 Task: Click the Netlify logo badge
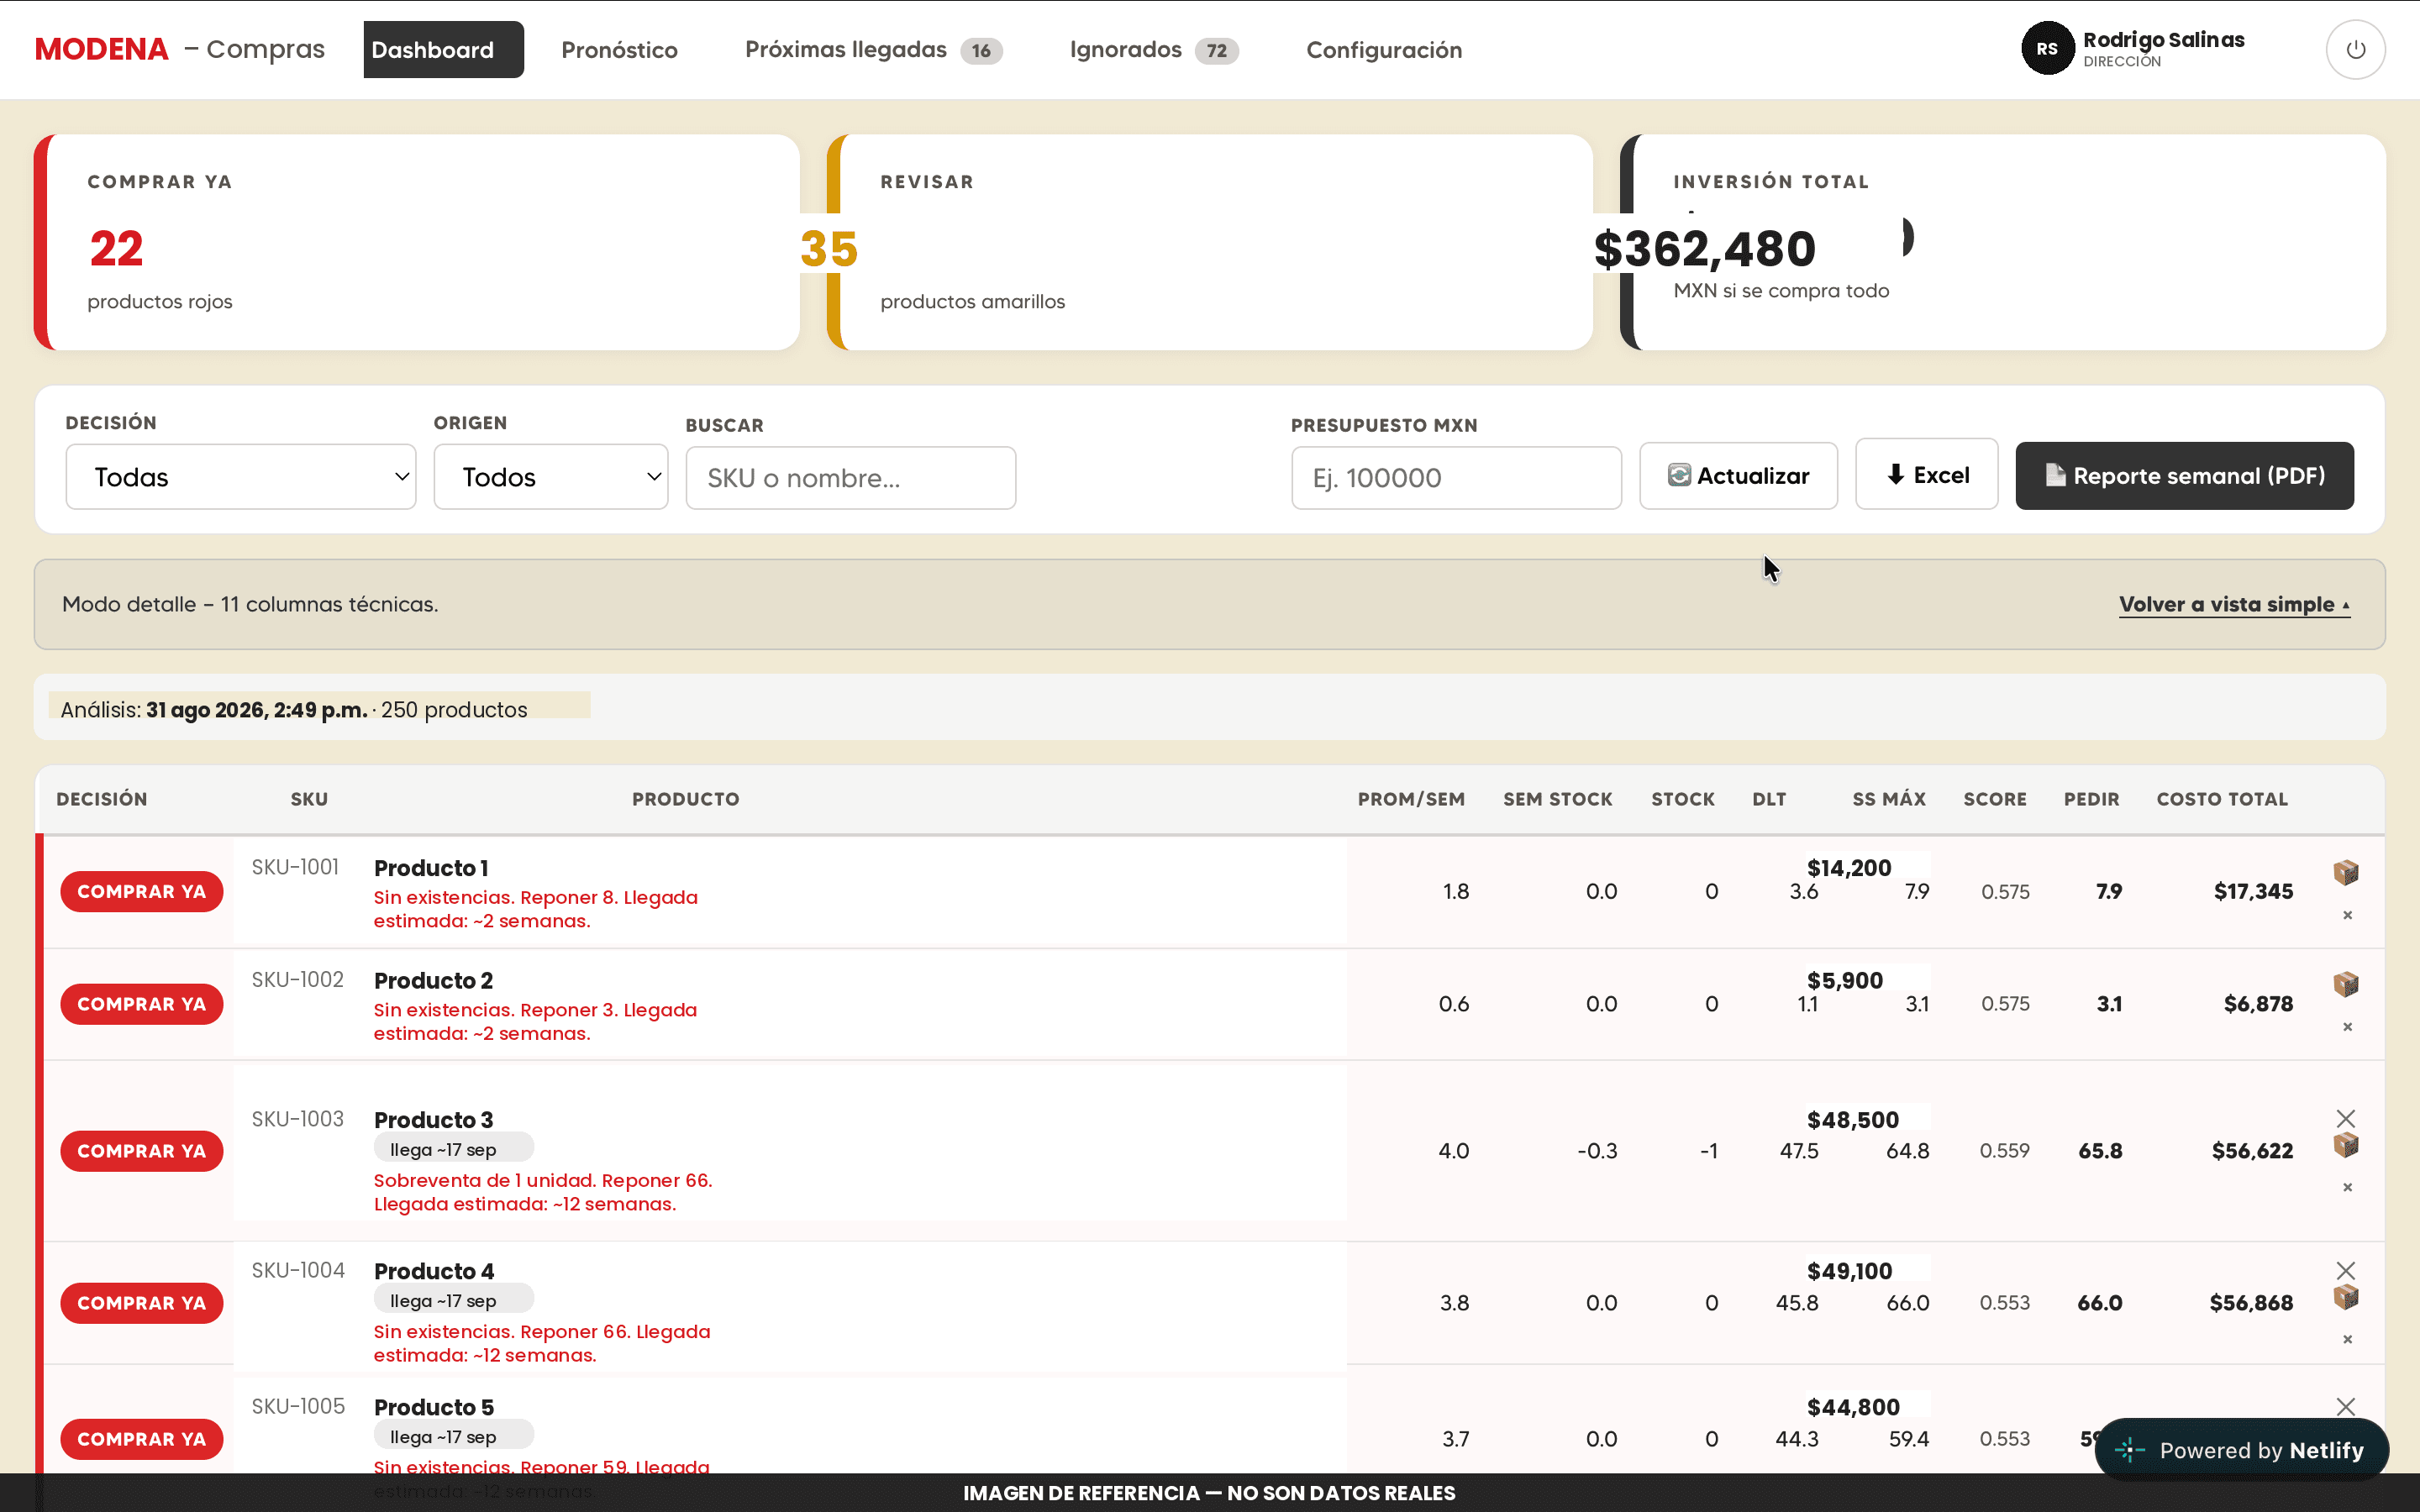pyautogui.click(x=2241, y=1450)
